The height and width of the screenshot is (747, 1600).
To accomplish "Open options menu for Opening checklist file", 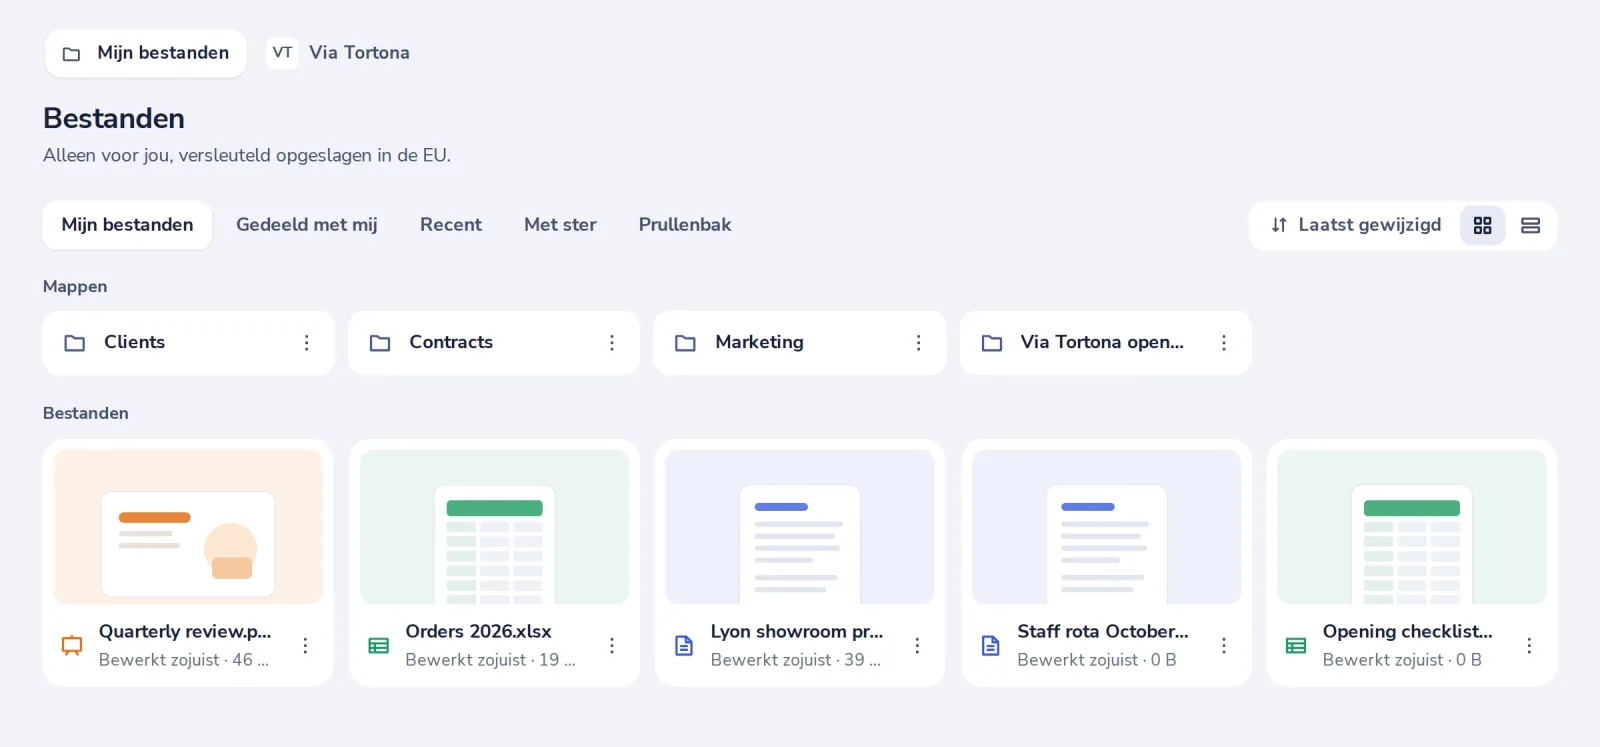I will pos(1529,646).
